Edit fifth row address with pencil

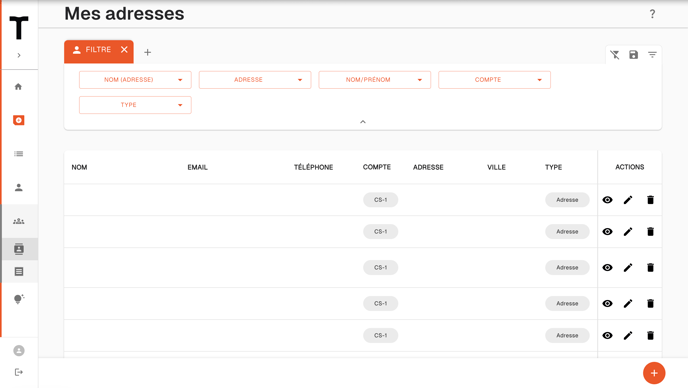[x=628, y=335]
